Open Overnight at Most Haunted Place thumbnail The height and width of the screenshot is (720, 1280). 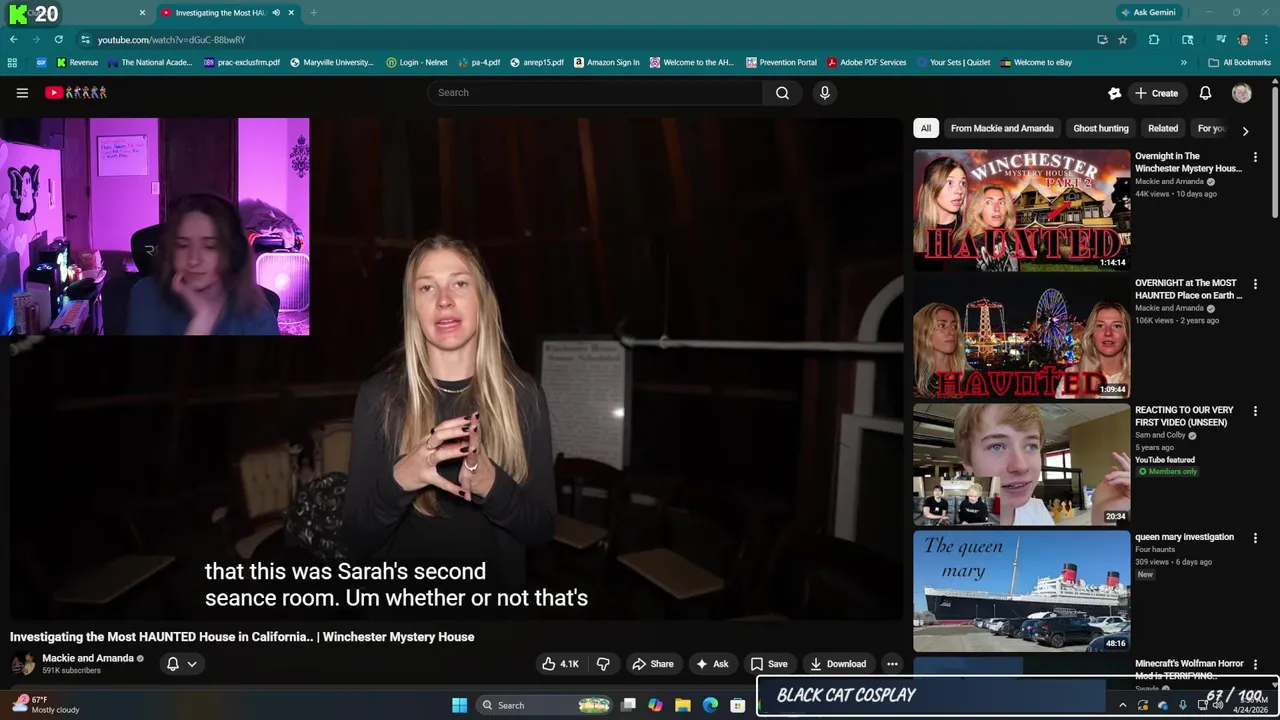1021,337
